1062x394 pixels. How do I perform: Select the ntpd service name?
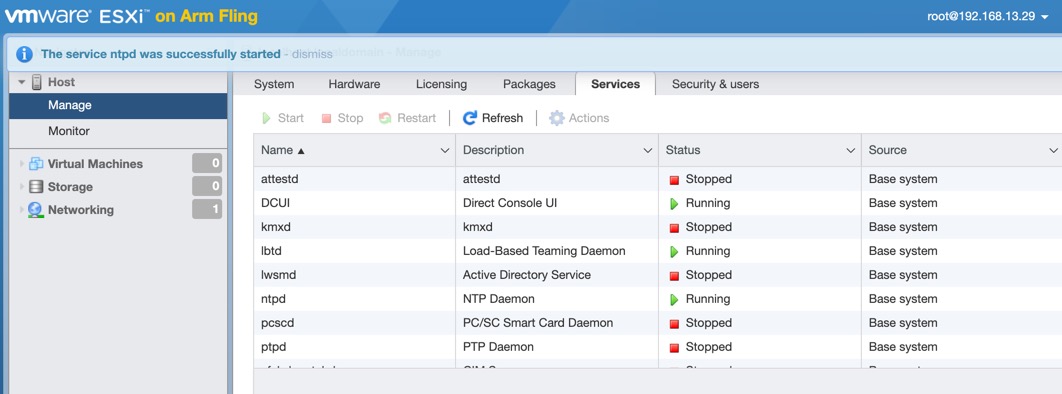pos(274,299)
